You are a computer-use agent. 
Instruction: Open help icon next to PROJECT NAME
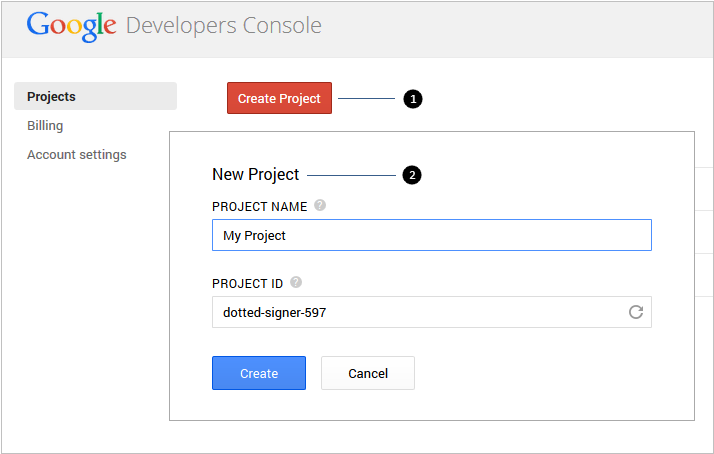click(x=320, y=205)
